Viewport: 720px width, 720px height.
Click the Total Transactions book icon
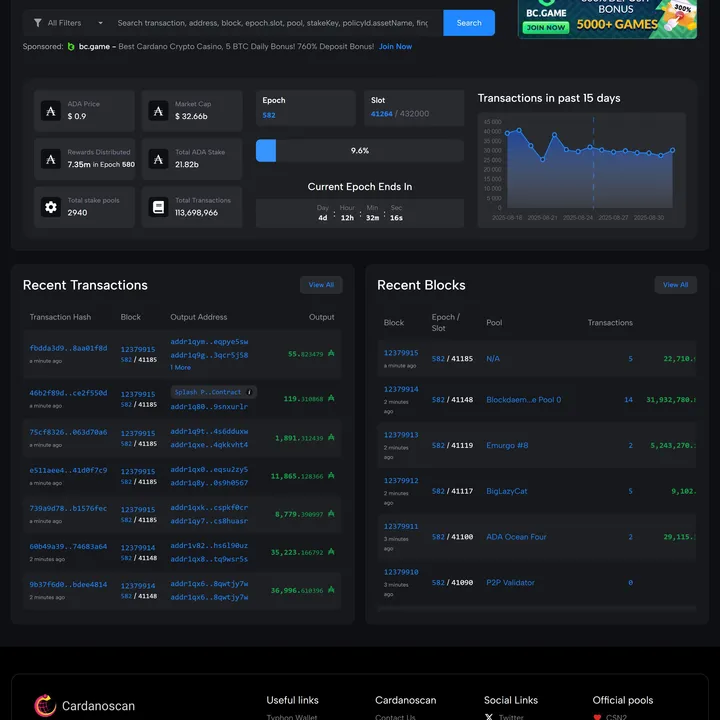coord(157,207)
